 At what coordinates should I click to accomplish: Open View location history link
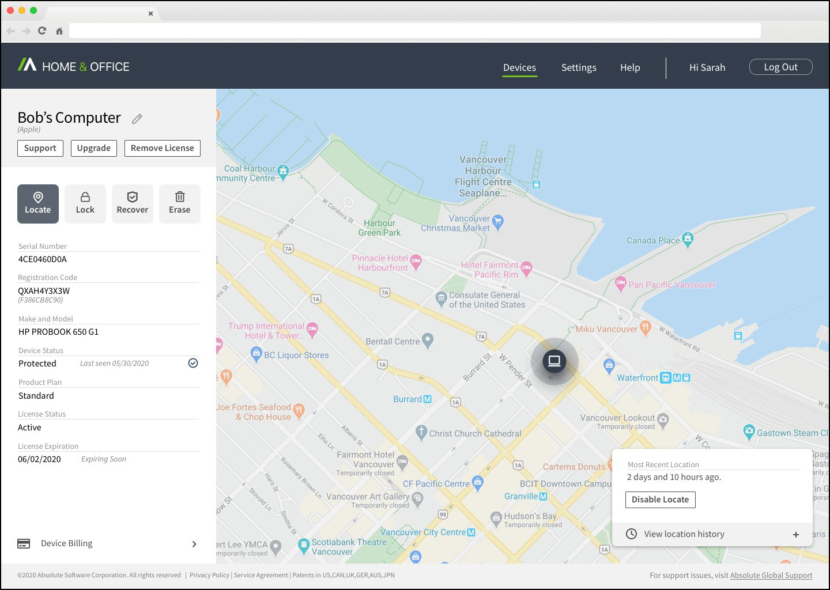point(684,534)
